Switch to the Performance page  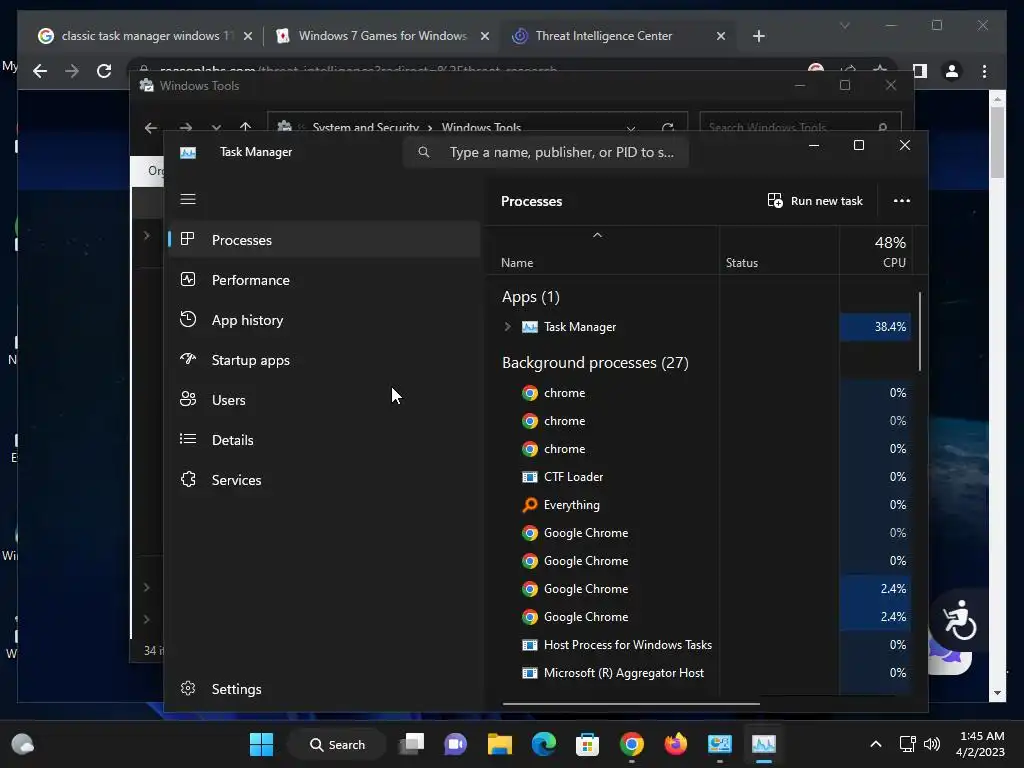(x=325, y=280)
